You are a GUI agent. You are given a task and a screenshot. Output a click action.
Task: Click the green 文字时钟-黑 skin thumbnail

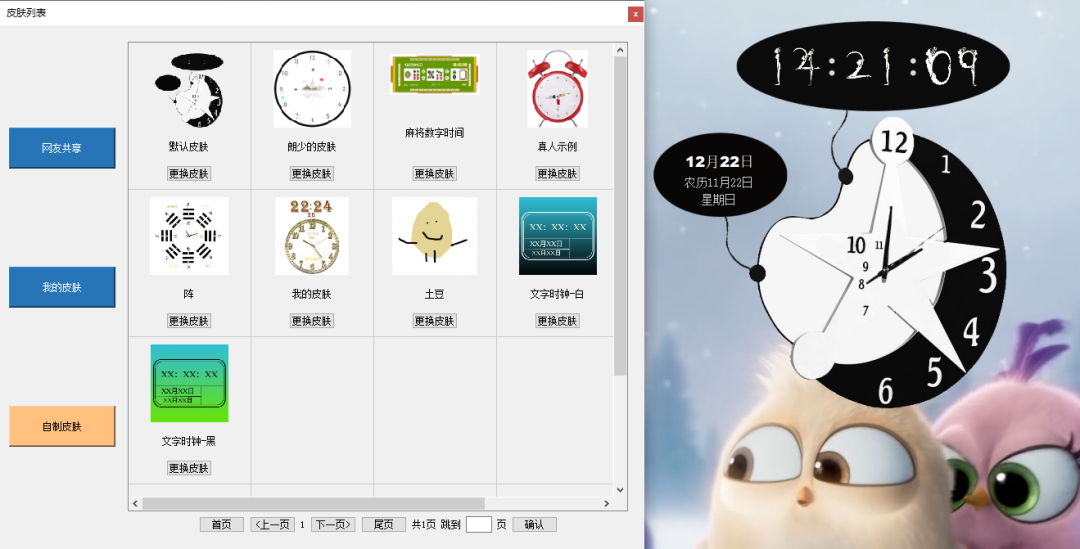click(x=189, y=383)
